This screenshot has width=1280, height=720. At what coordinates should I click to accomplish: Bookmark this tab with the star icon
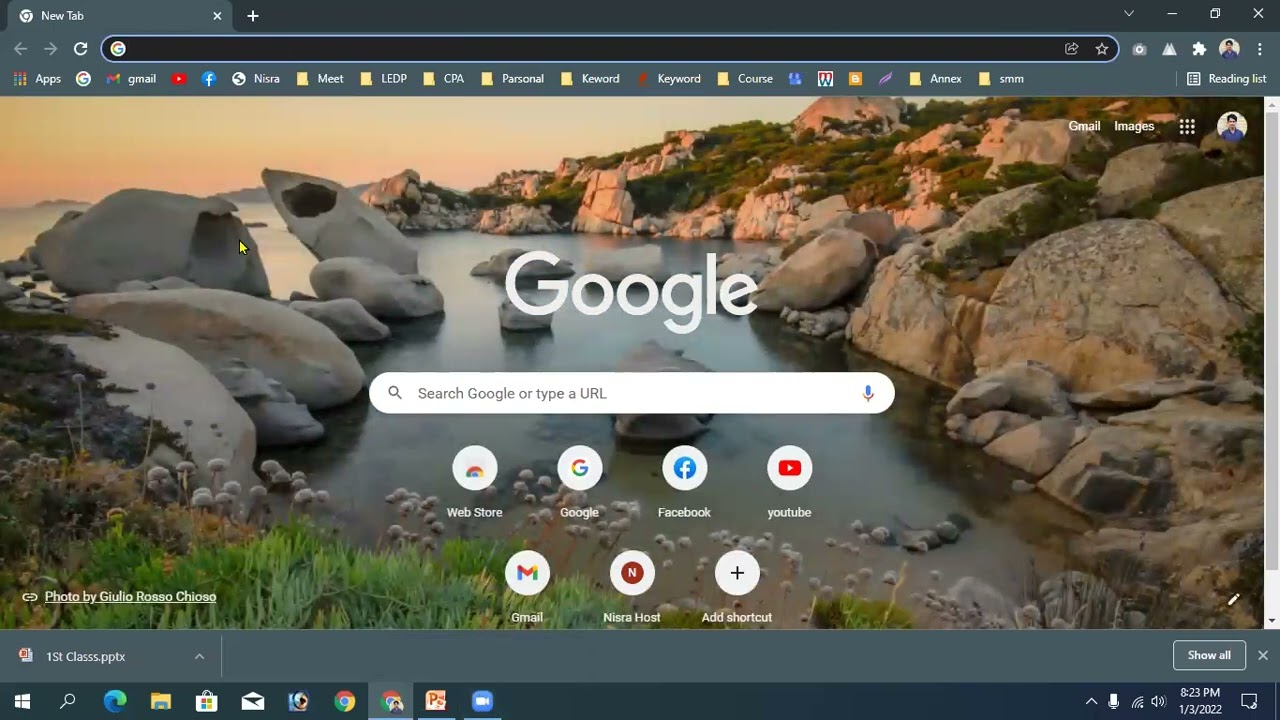coord(1101,49)
